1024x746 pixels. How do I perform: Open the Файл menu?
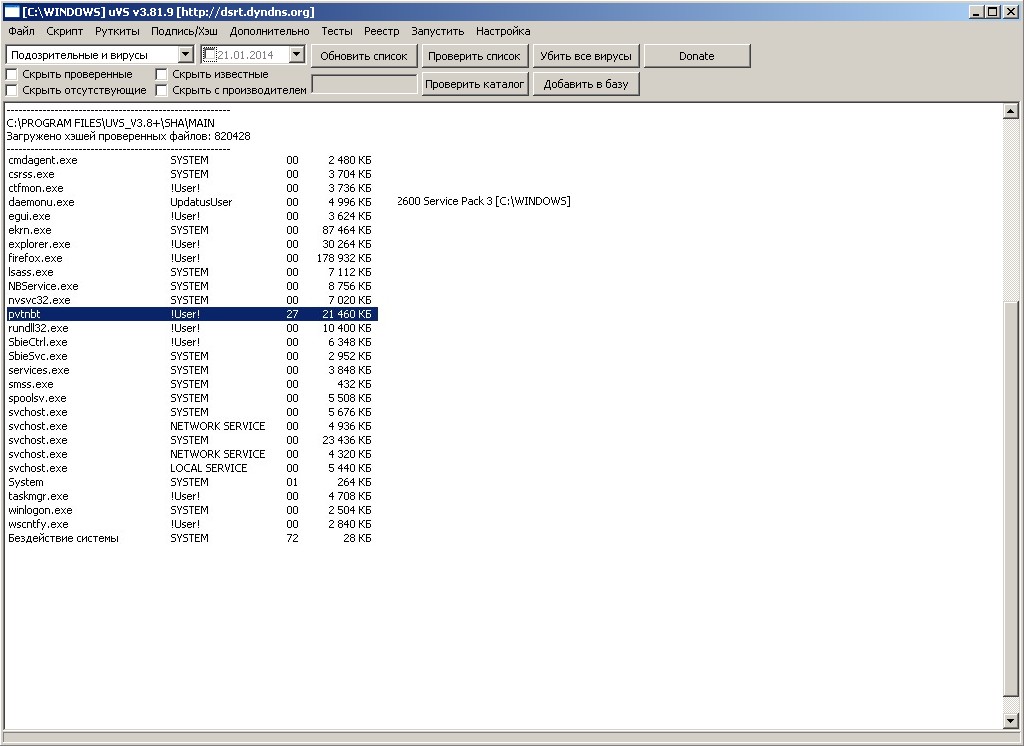[x=22, y=31]
